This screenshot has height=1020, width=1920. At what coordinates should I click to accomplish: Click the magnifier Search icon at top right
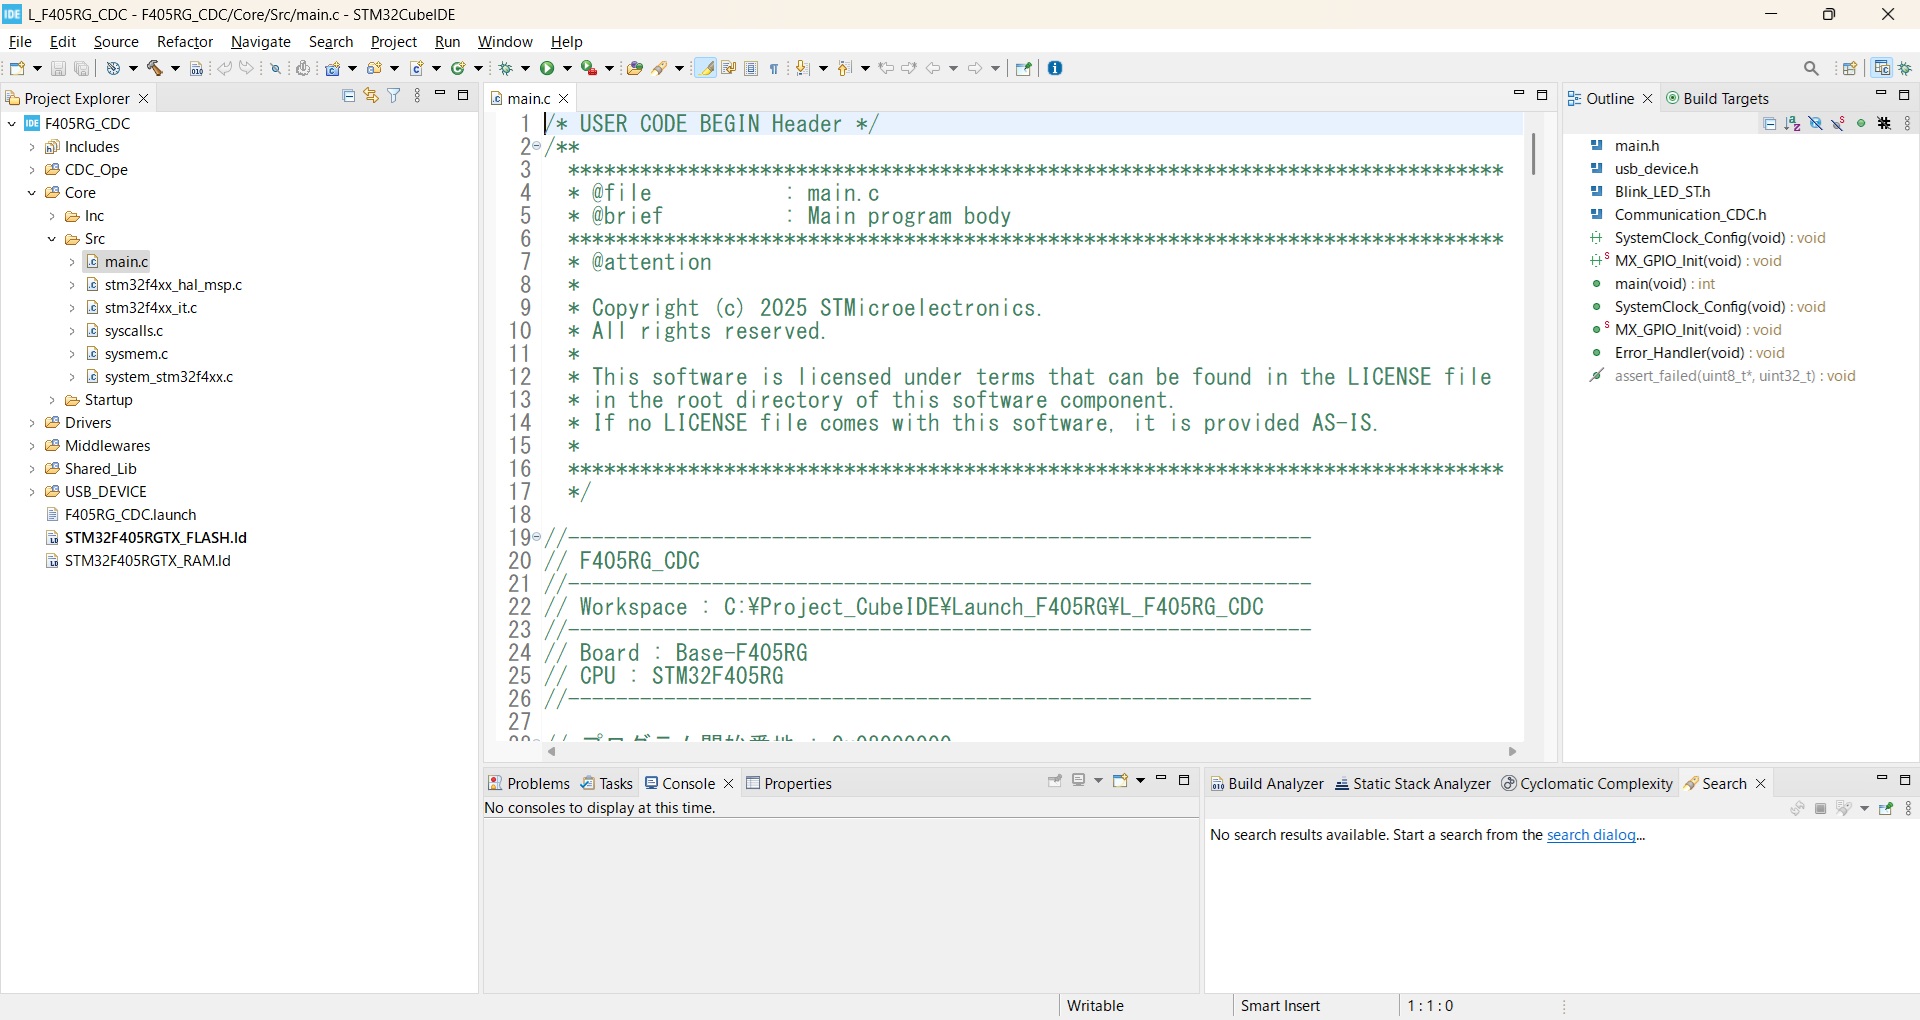[x=1812, y=68]
